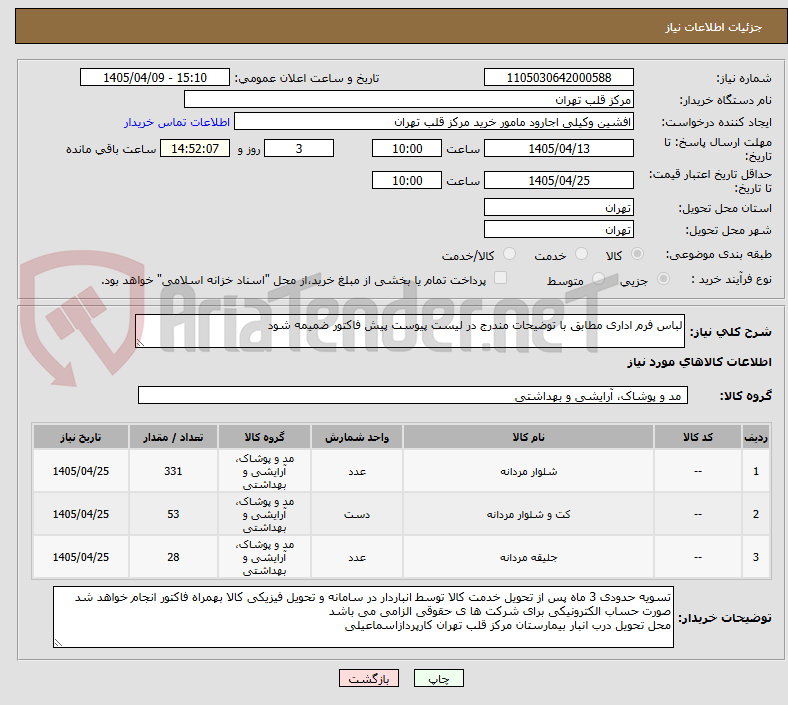This screenshot has width=788, height=705.
Task: Click the buyer notes textarea
Action: pyautogui.click(x=363, y=617)
